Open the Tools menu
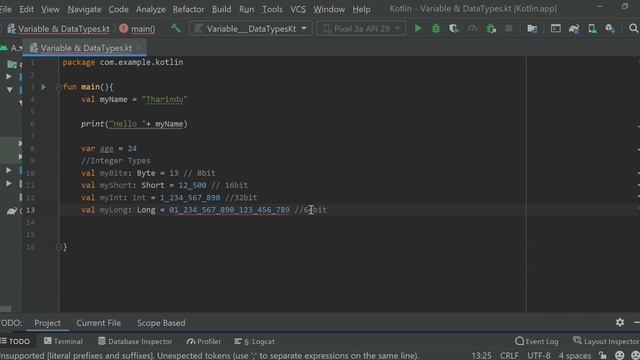This screenshot has width=640, height=360. pos(272,9)
